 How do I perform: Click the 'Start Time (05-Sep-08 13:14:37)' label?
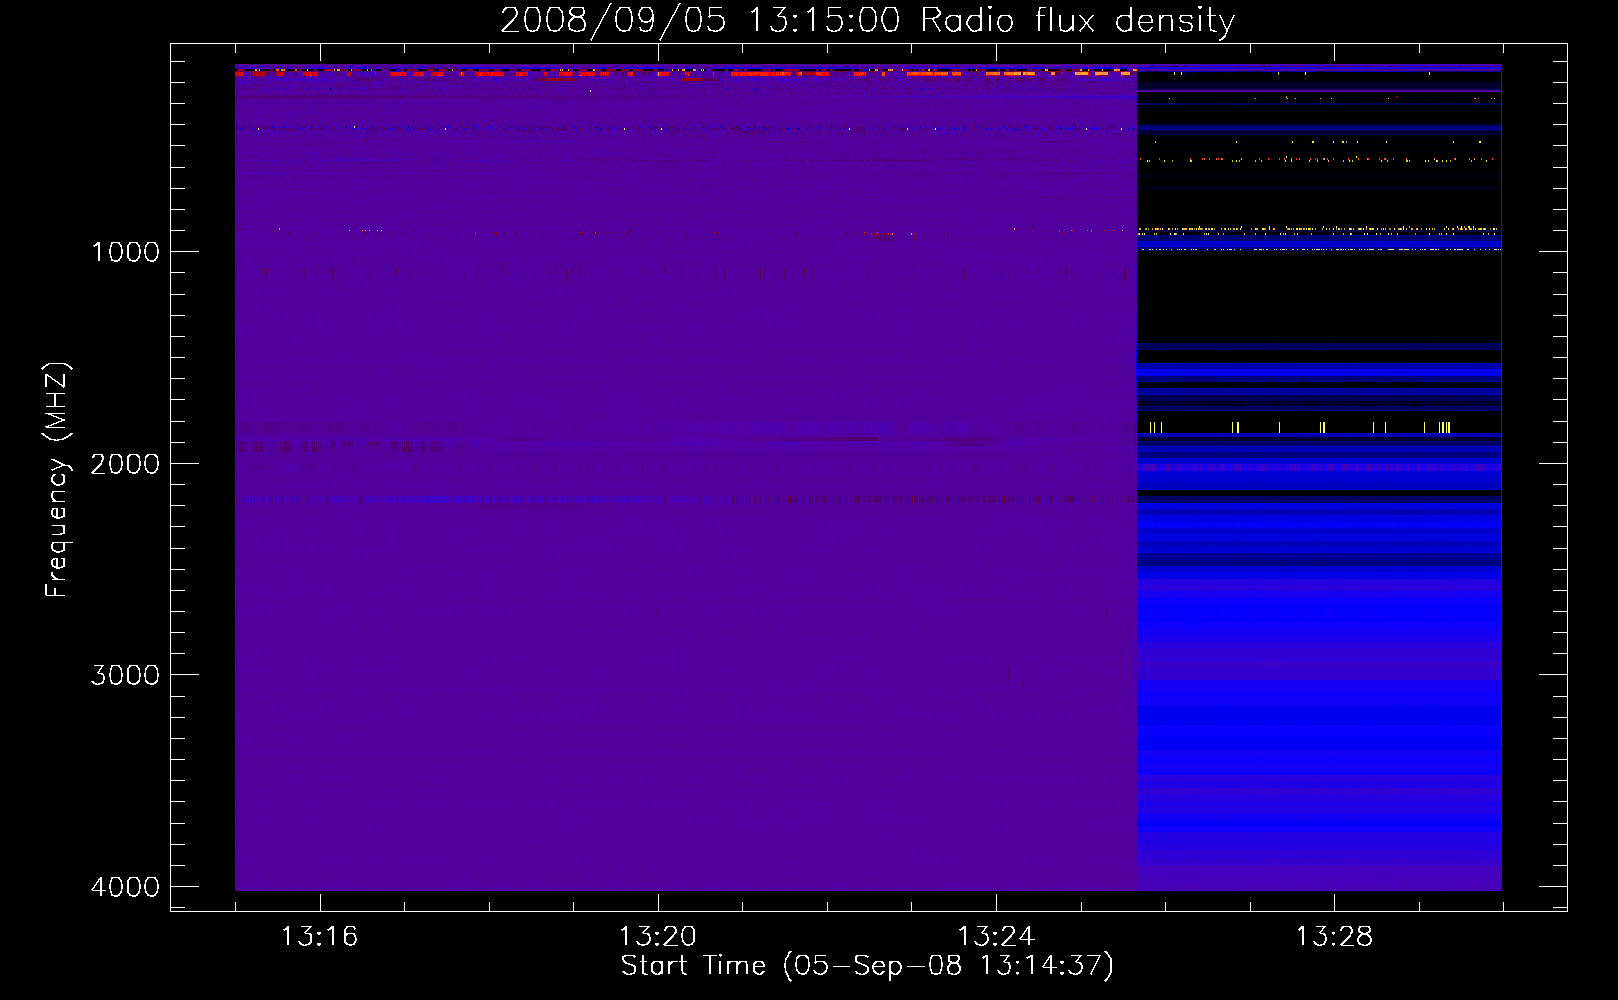[867, 966]
